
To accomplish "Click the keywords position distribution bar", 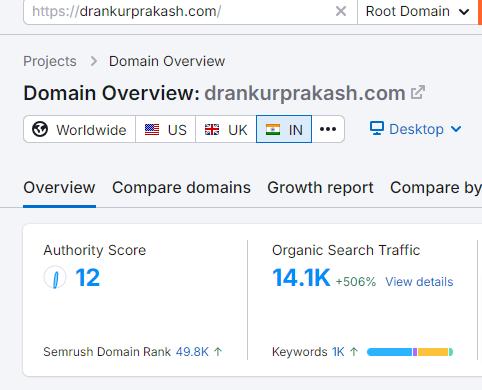I will coord(410,352).
